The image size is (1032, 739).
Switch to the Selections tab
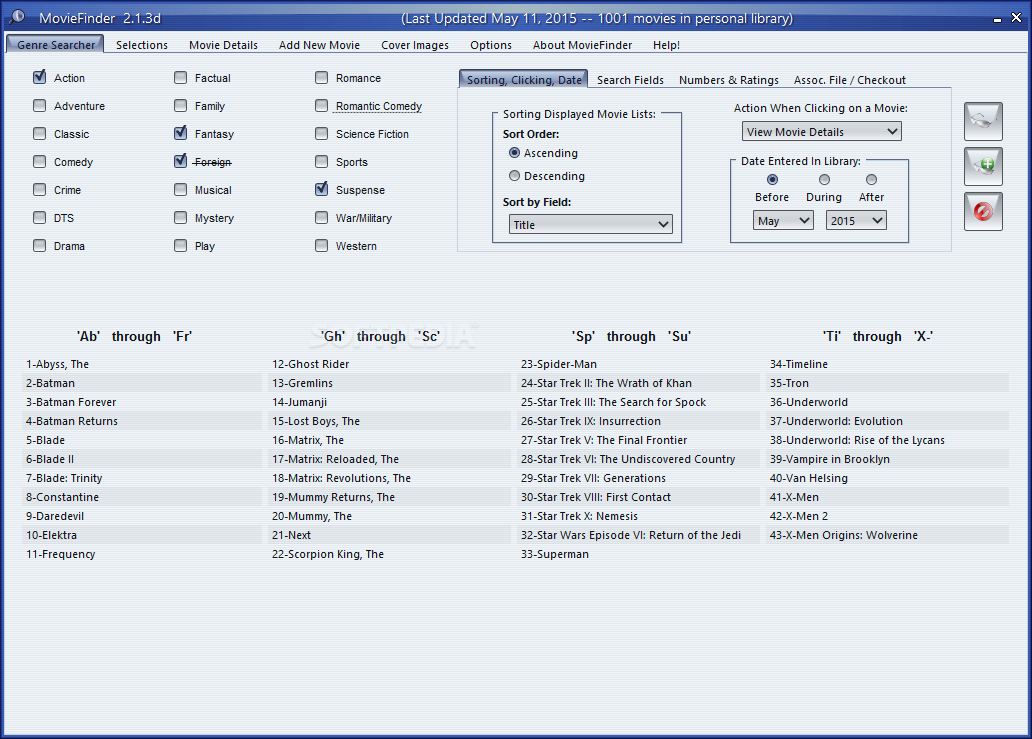click(x=142, y=45)
